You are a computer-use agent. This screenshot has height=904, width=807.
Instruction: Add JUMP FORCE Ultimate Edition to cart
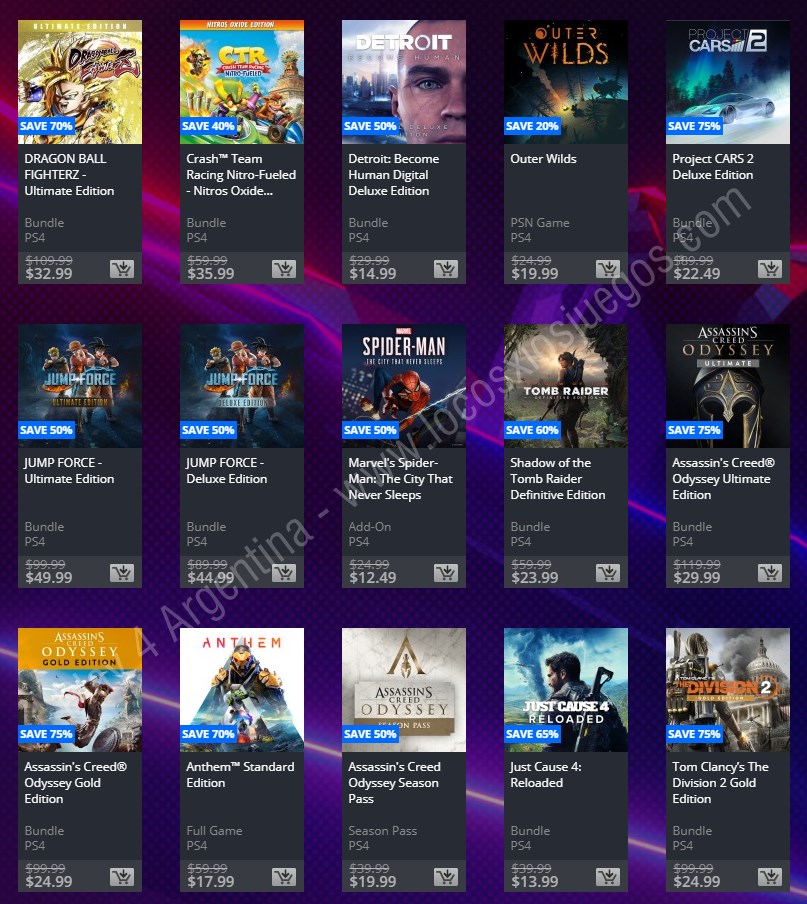tap(122, 572)
